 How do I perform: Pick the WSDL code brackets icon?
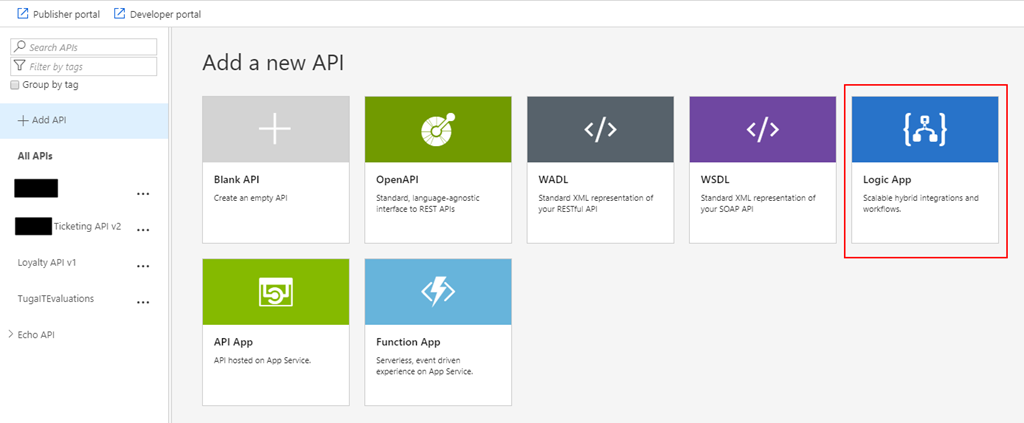(x=762, y=129)
